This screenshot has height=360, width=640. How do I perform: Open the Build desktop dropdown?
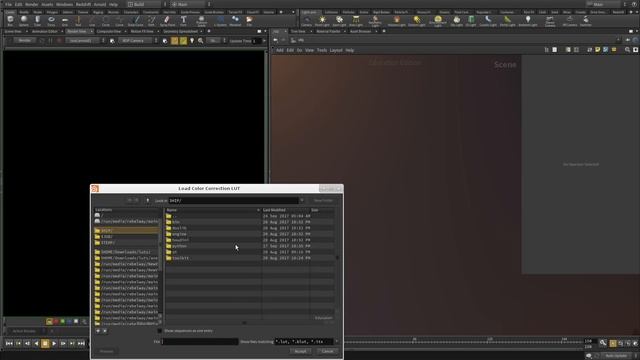(146, 4)
